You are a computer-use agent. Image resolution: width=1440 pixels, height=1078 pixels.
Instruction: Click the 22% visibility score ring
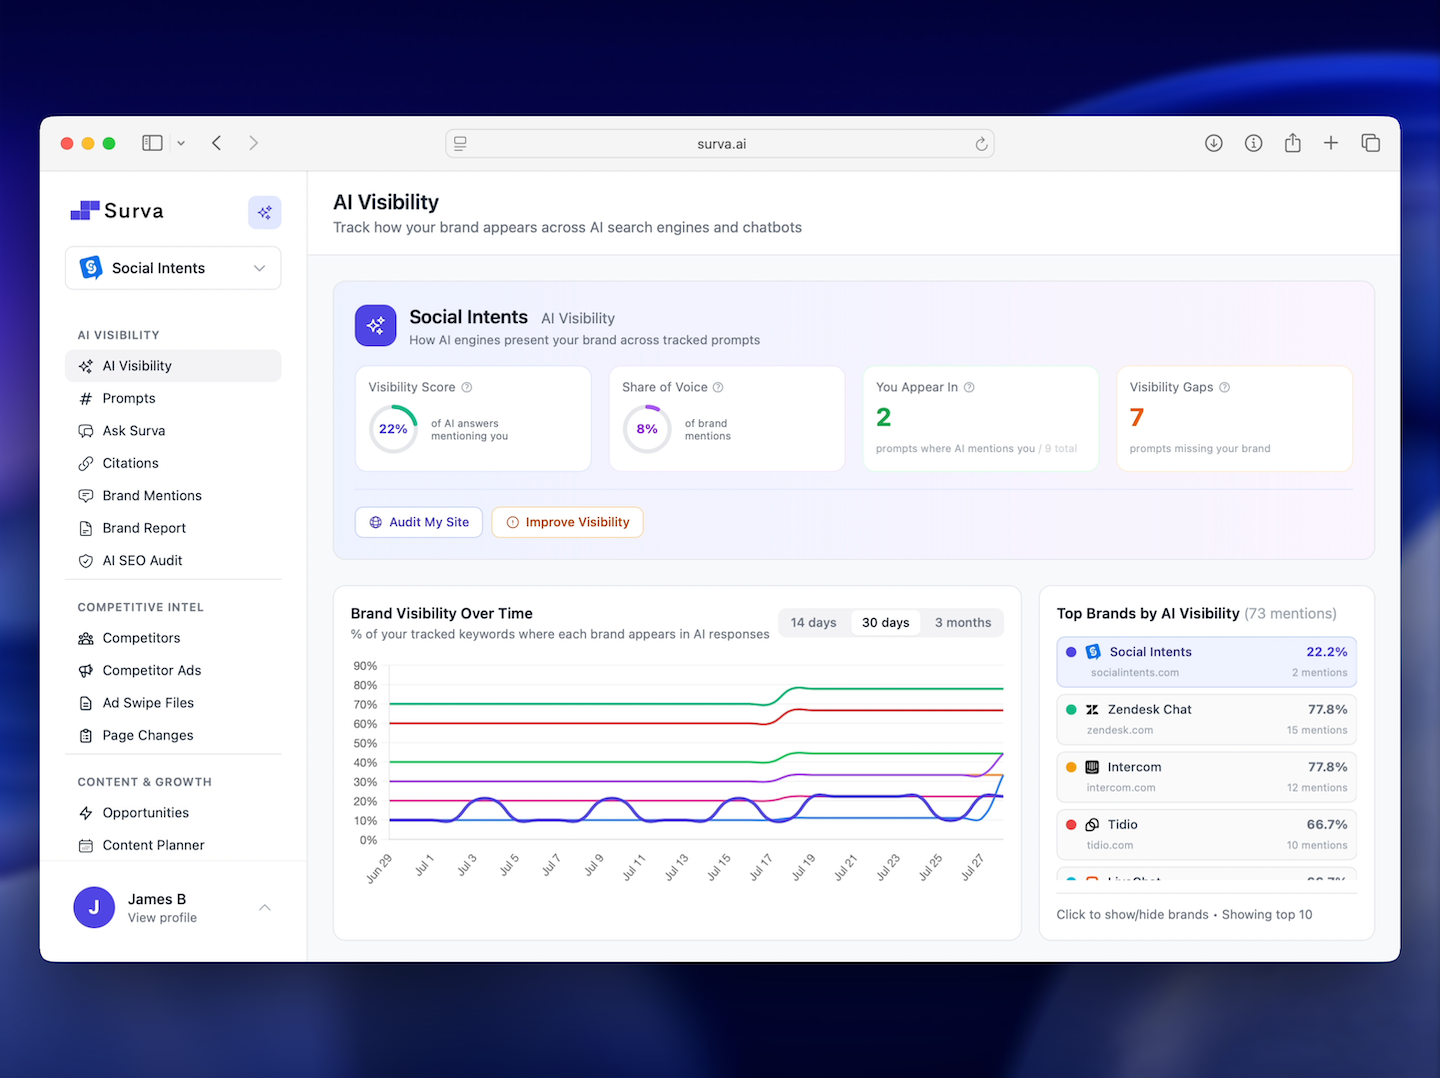pyautogui.click(x=393, y=429)
